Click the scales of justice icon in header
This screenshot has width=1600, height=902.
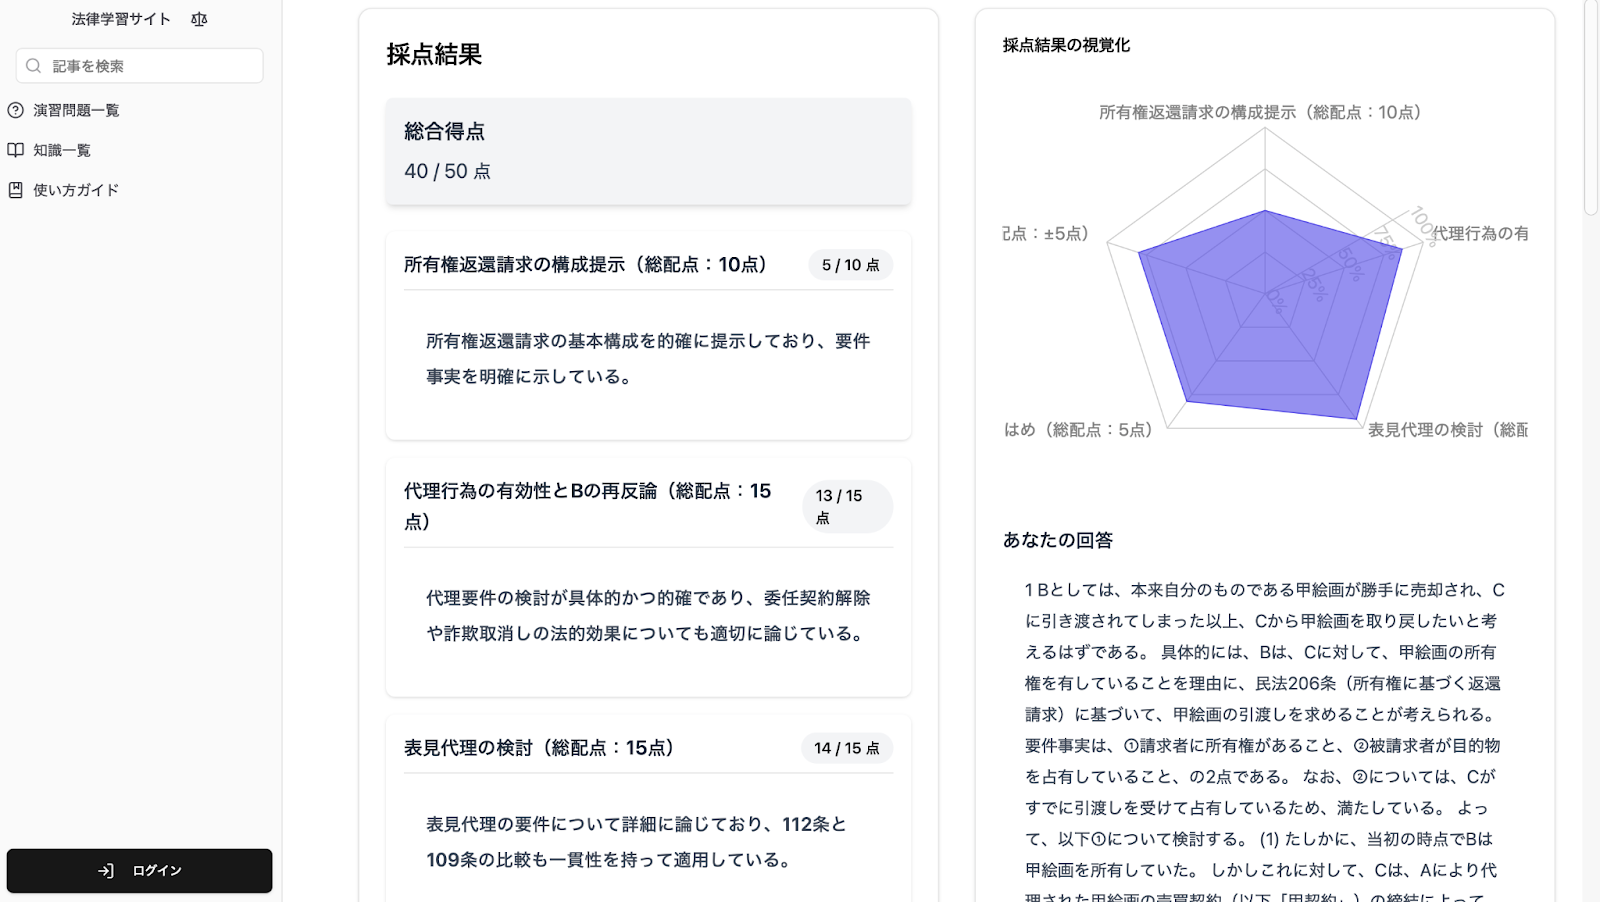[x=199, y=19]
